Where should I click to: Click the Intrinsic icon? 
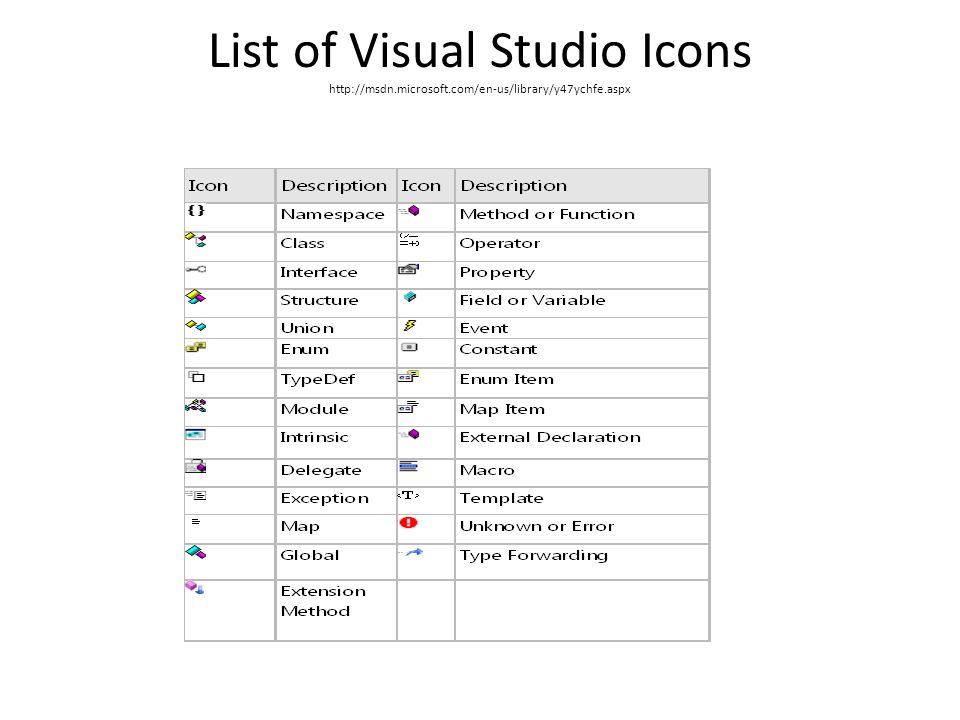tap(196, 434)
